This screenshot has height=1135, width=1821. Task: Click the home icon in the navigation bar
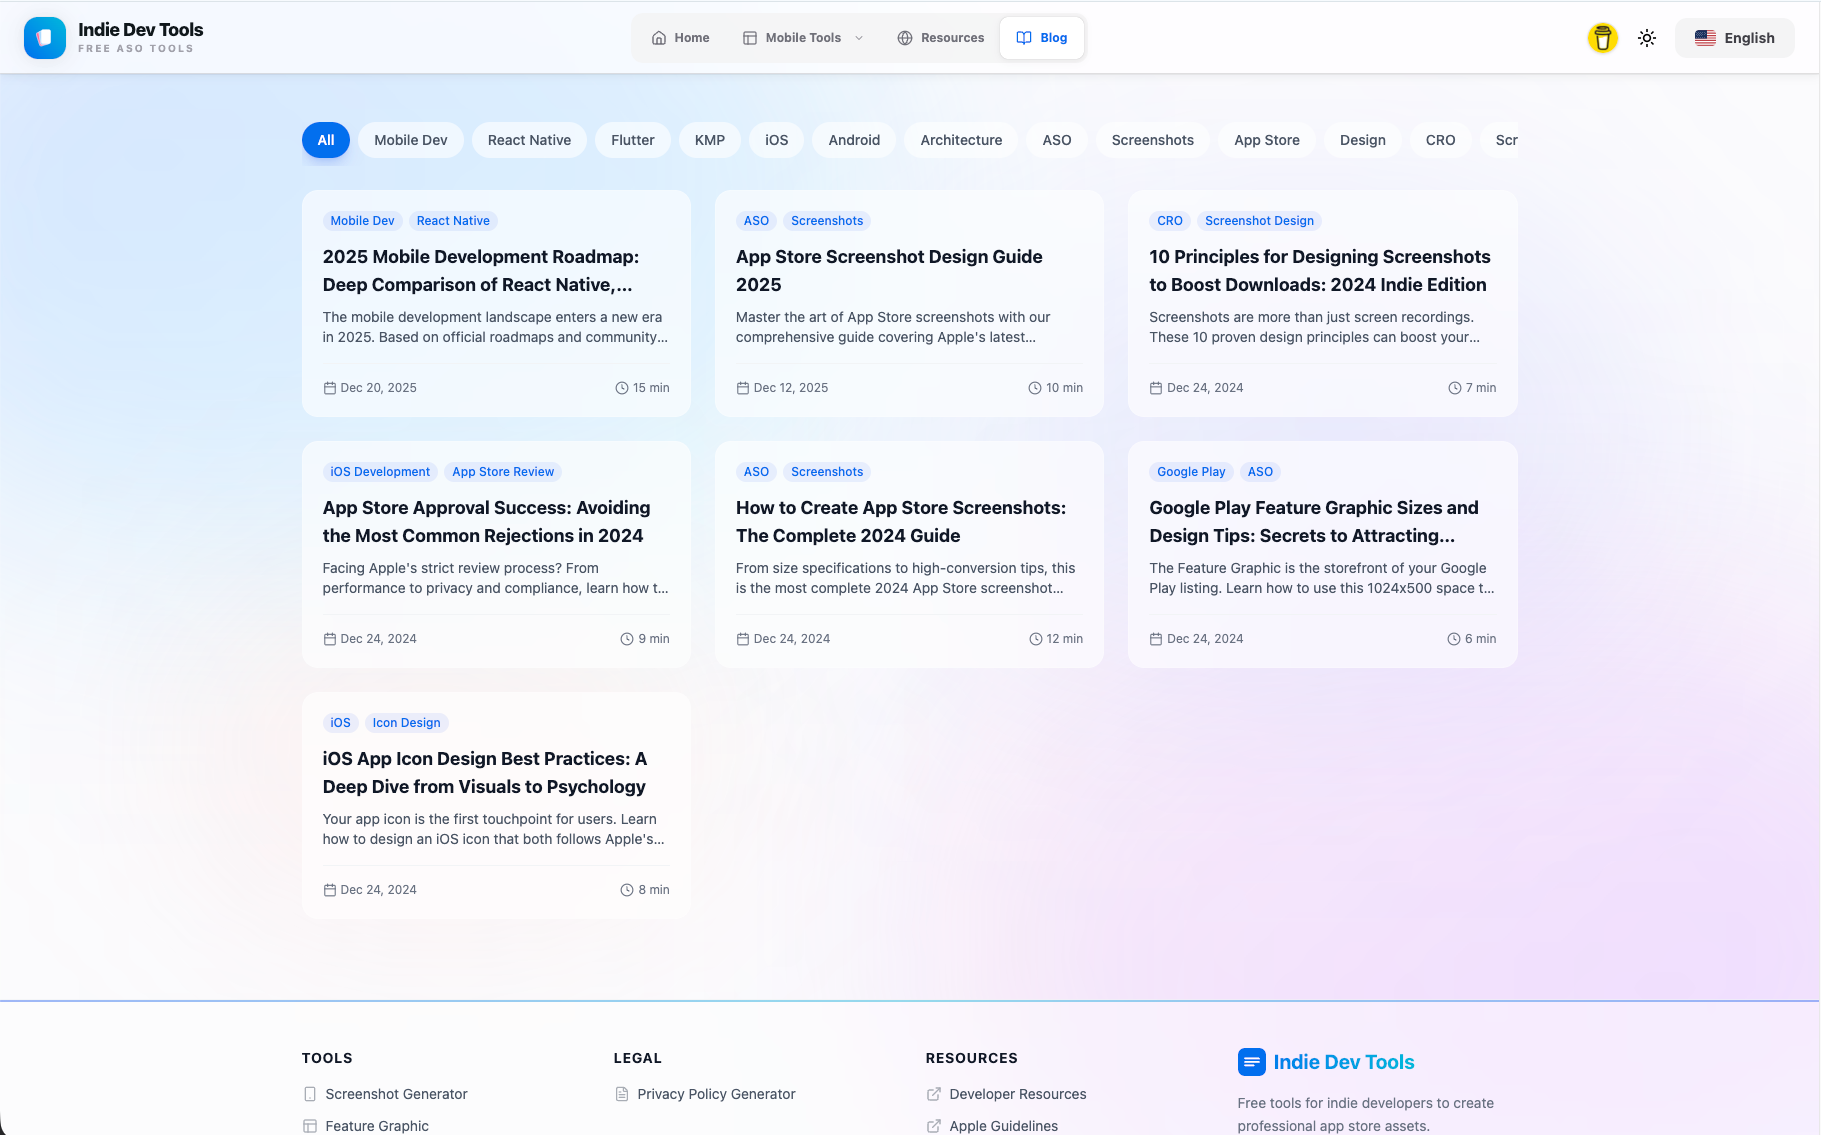coord(658,37)
